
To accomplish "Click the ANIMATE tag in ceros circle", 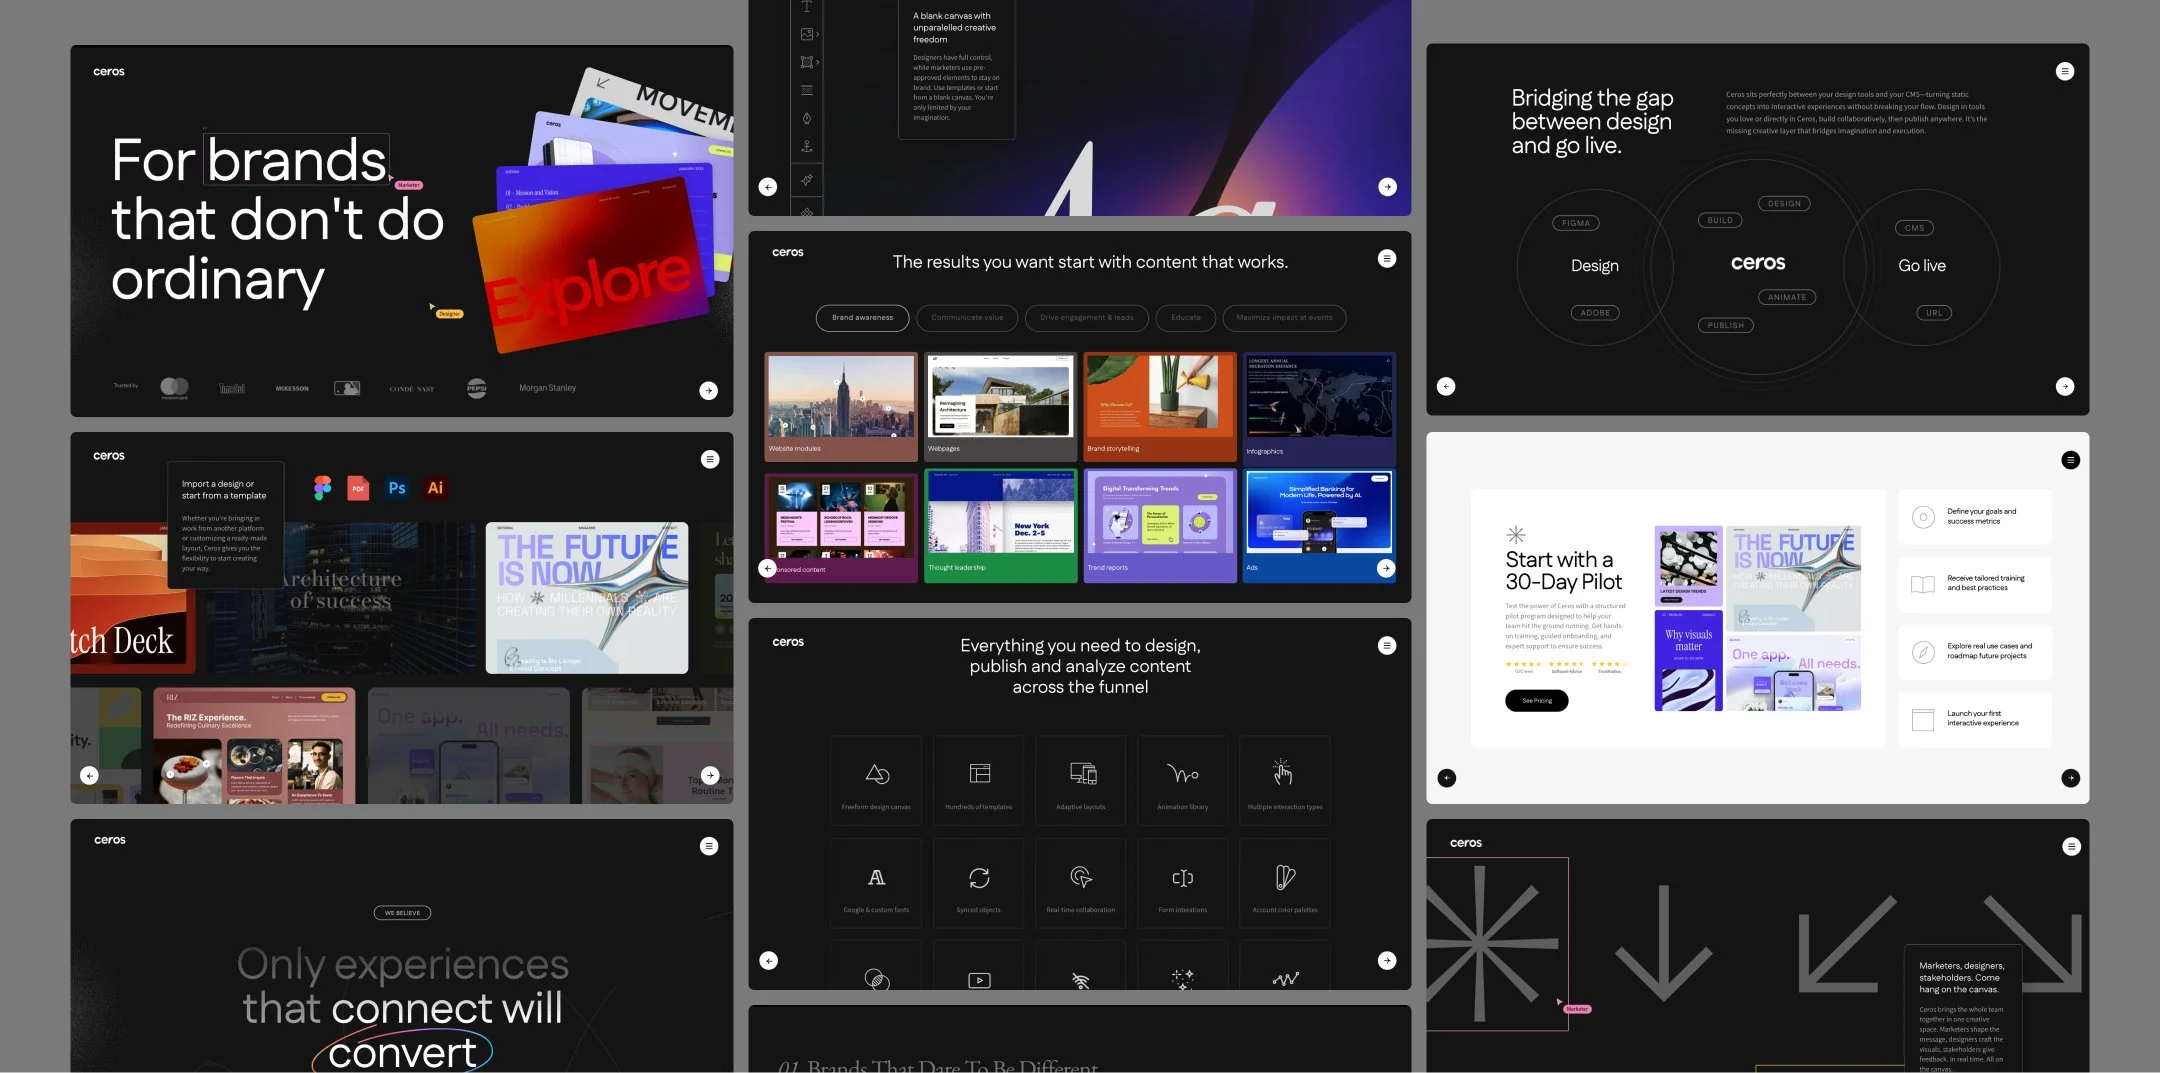I will (x=1787, y=297).
